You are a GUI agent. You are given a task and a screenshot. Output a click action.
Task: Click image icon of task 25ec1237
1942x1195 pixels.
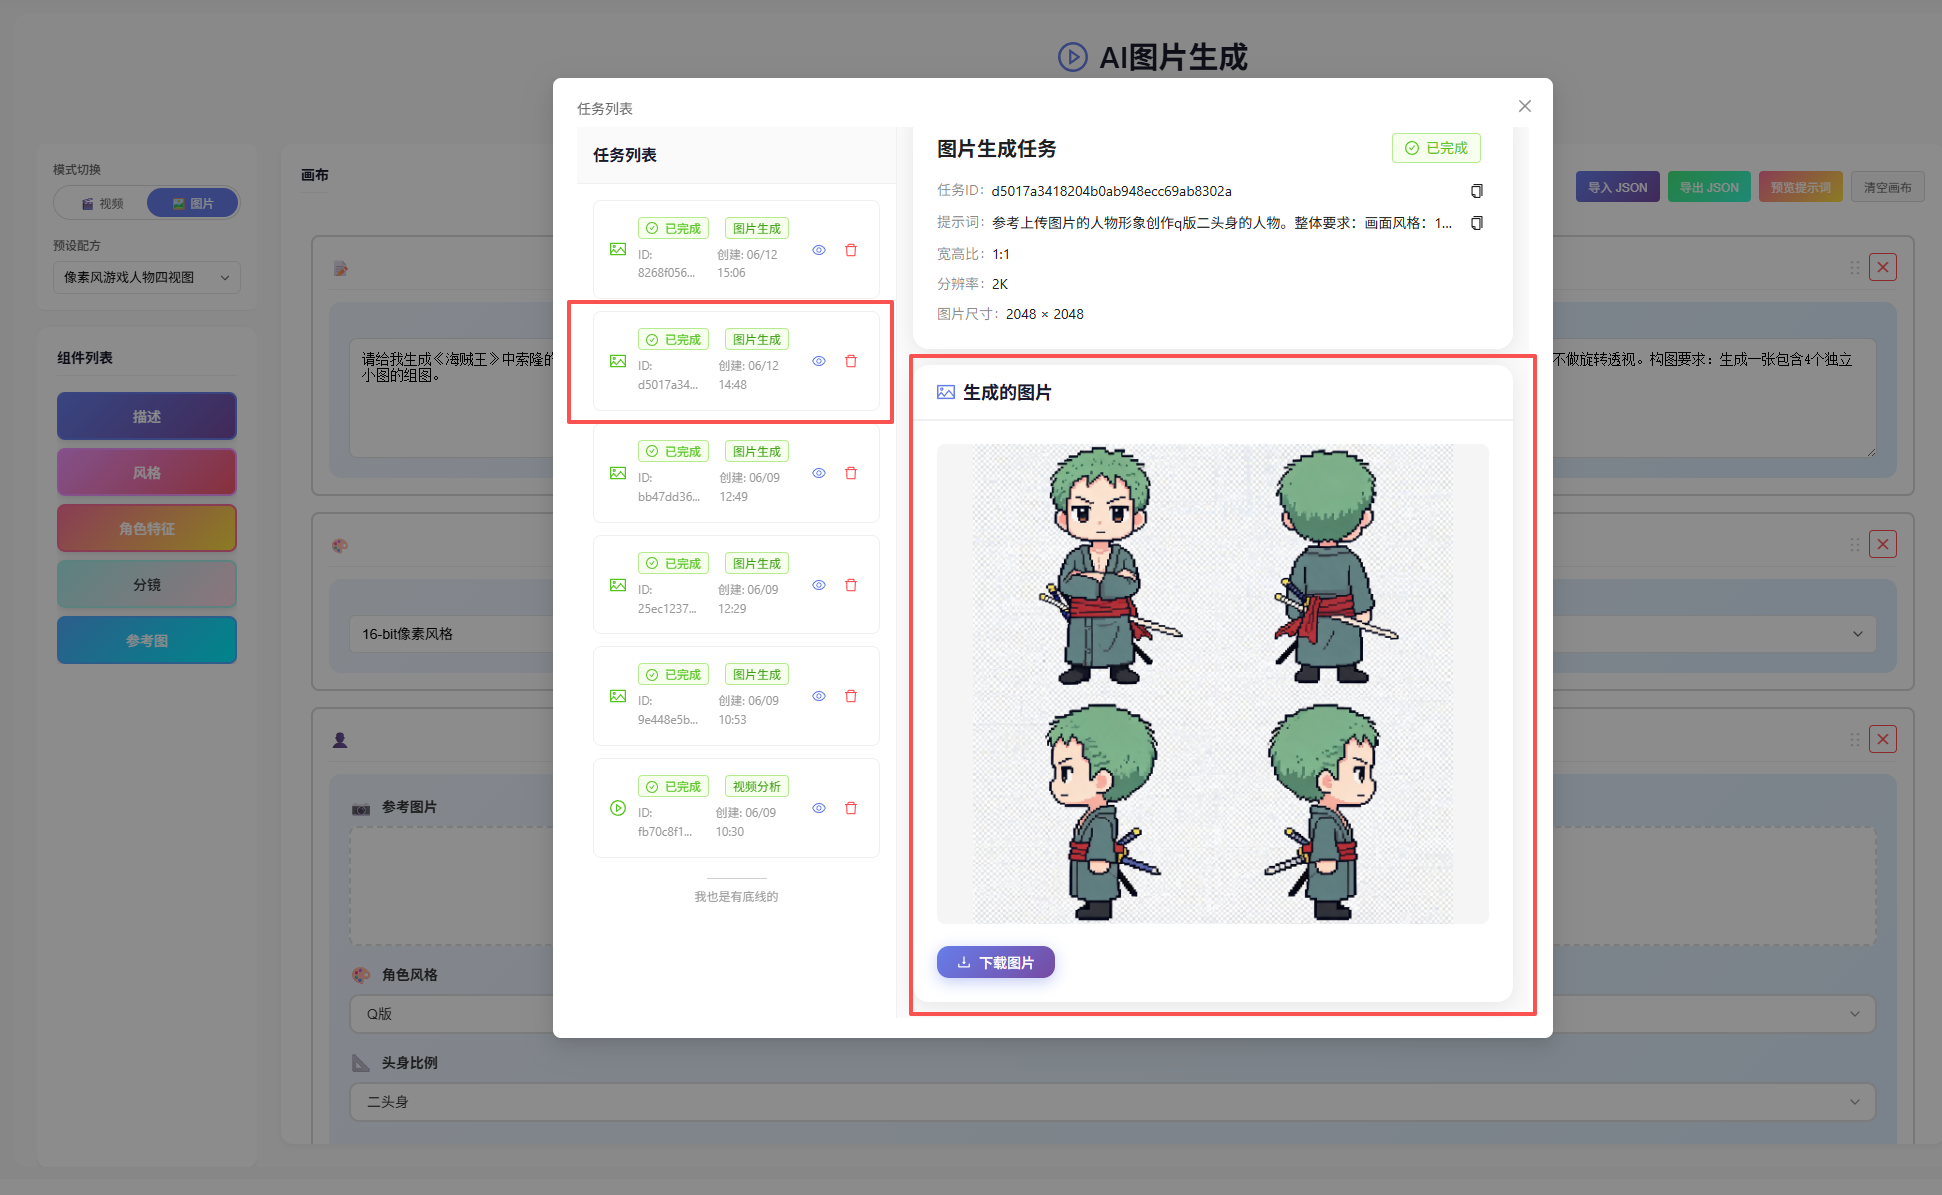pos(618,585)
